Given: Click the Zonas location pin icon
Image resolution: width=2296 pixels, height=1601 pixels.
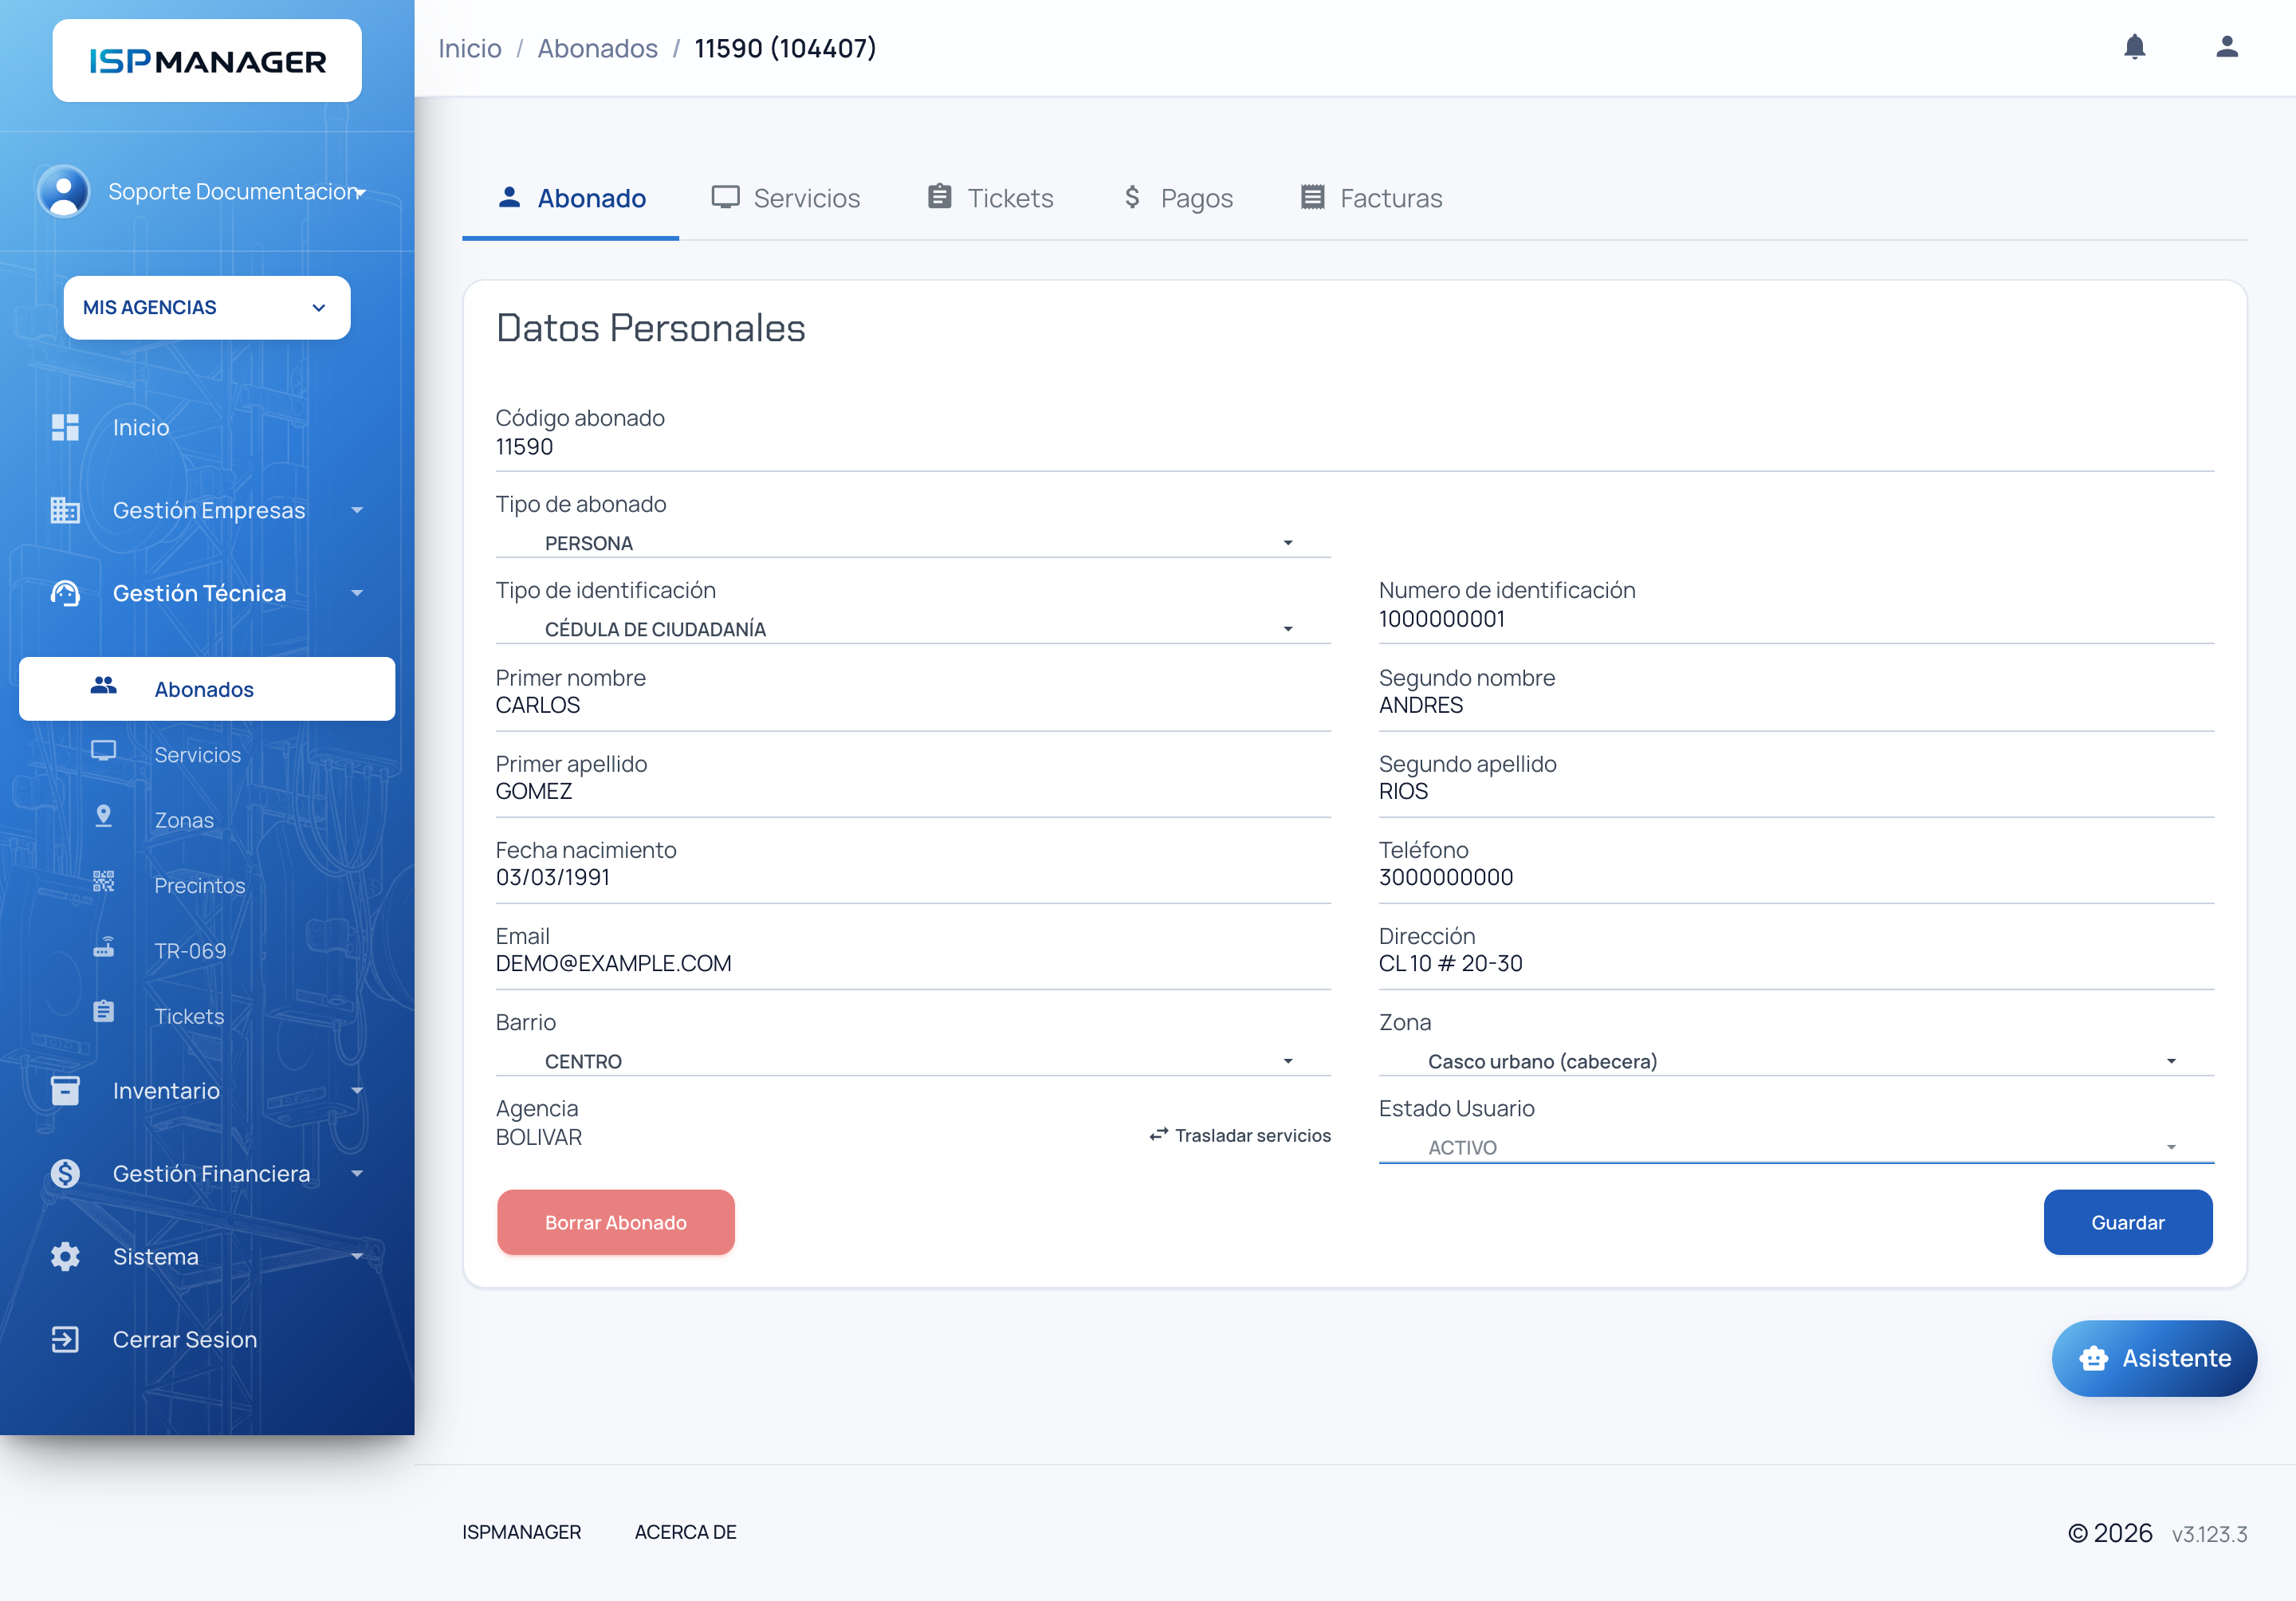Looking at the screenshot, I should coord(104,817).
